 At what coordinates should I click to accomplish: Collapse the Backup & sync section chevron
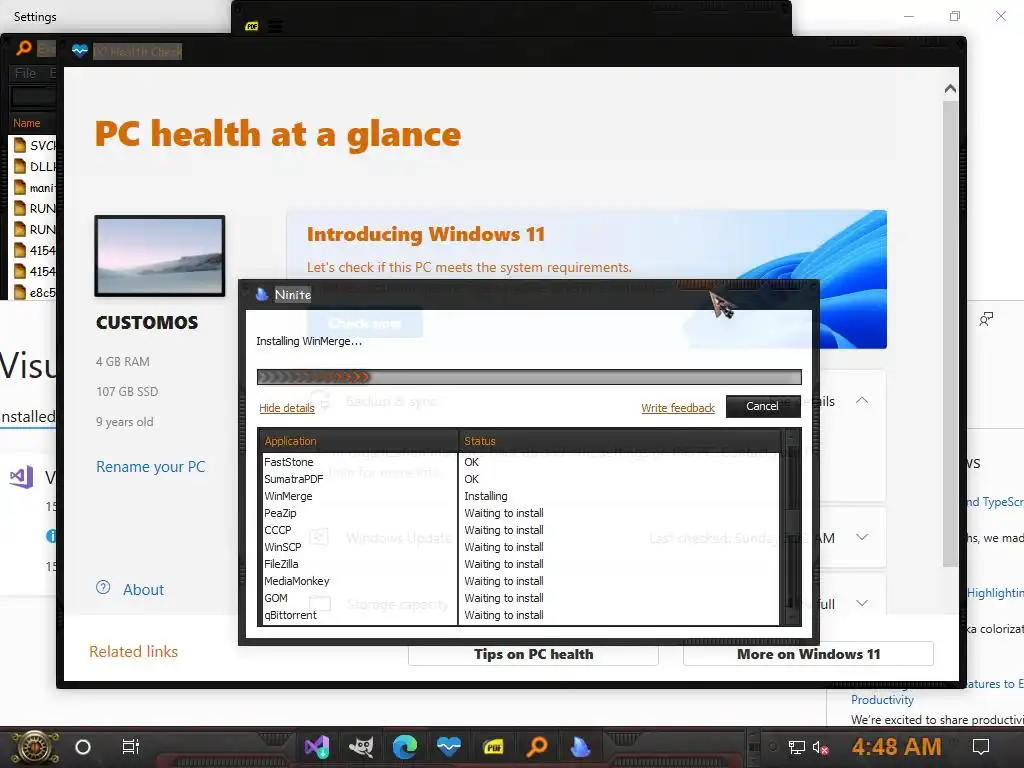tap(862, 400)
